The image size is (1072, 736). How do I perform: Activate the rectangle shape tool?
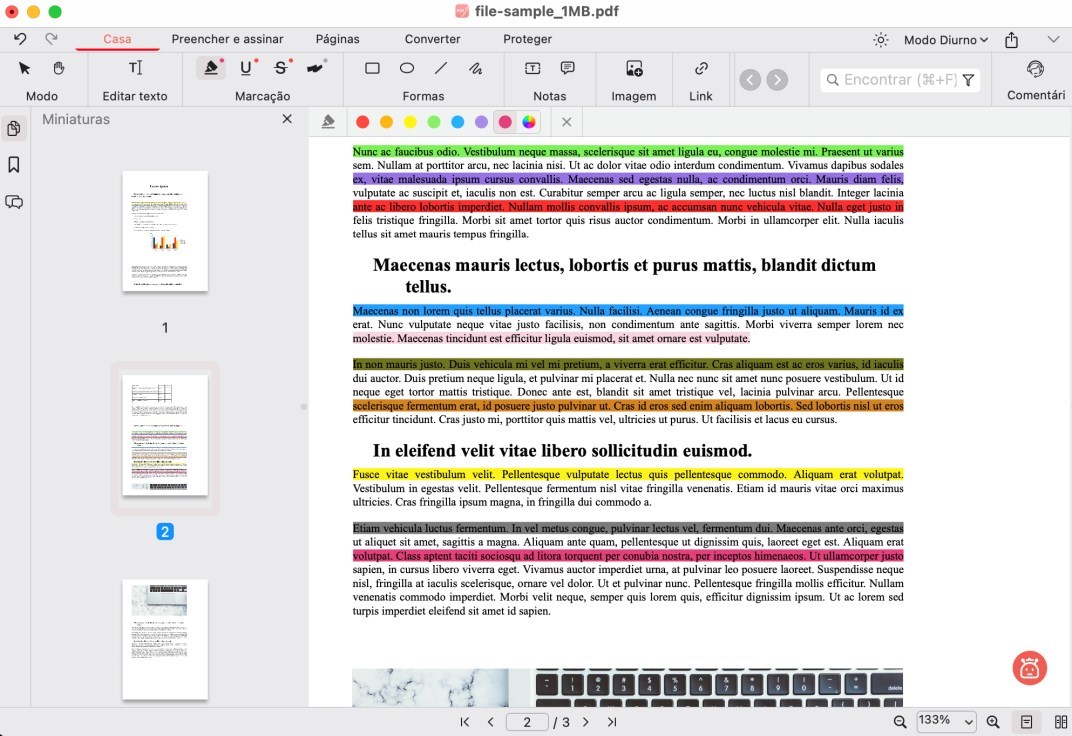[x=372, y=68]
